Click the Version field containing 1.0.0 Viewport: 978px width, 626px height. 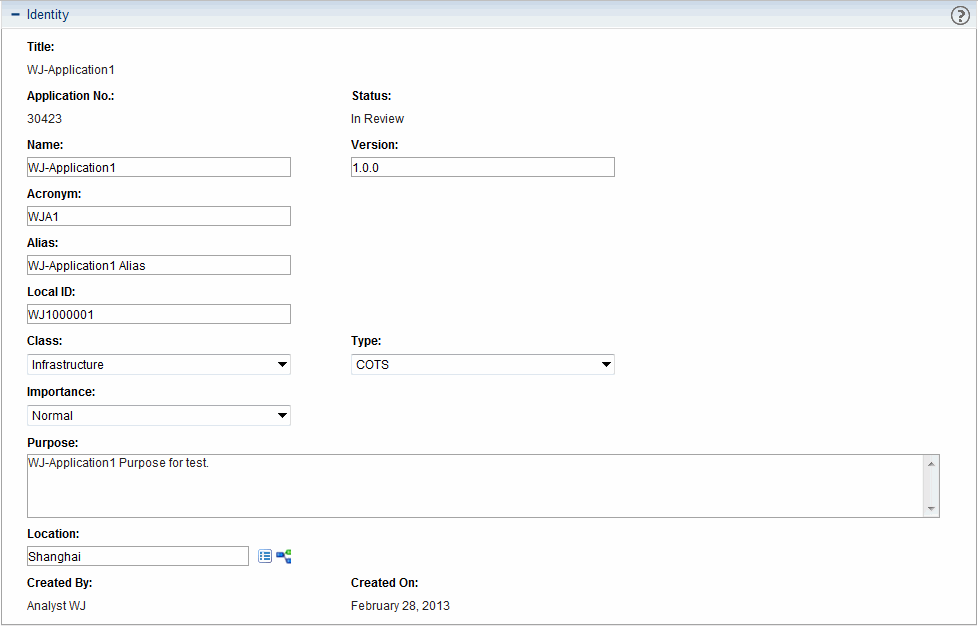(482, 168)
